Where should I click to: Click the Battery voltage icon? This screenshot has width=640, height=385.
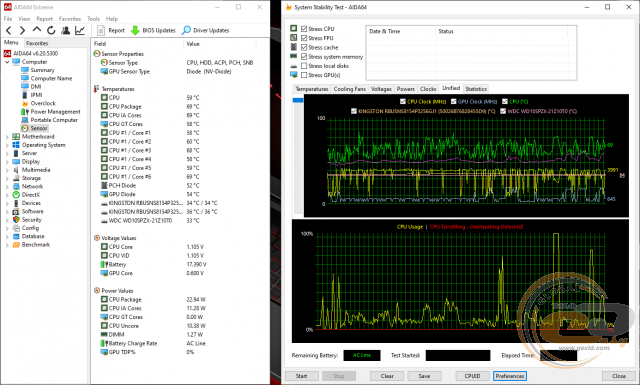click(104, 265)
